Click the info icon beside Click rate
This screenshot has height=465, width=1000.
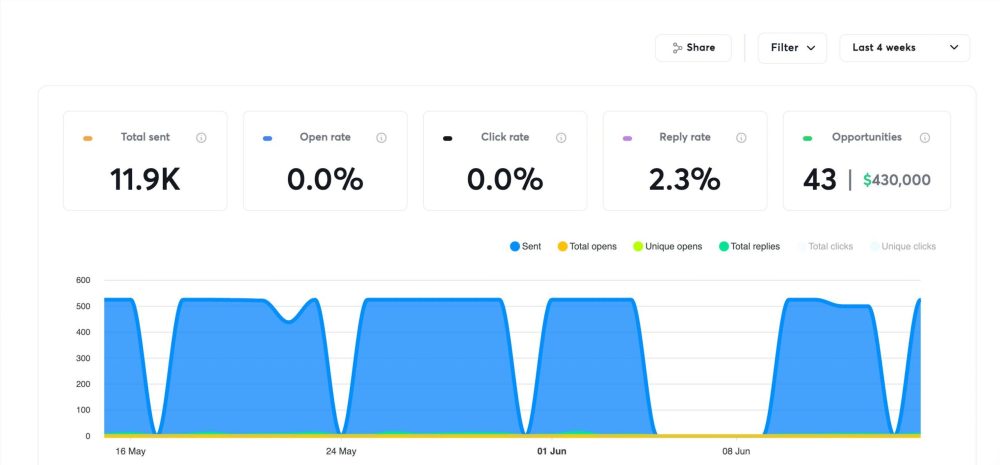point(561,138)
